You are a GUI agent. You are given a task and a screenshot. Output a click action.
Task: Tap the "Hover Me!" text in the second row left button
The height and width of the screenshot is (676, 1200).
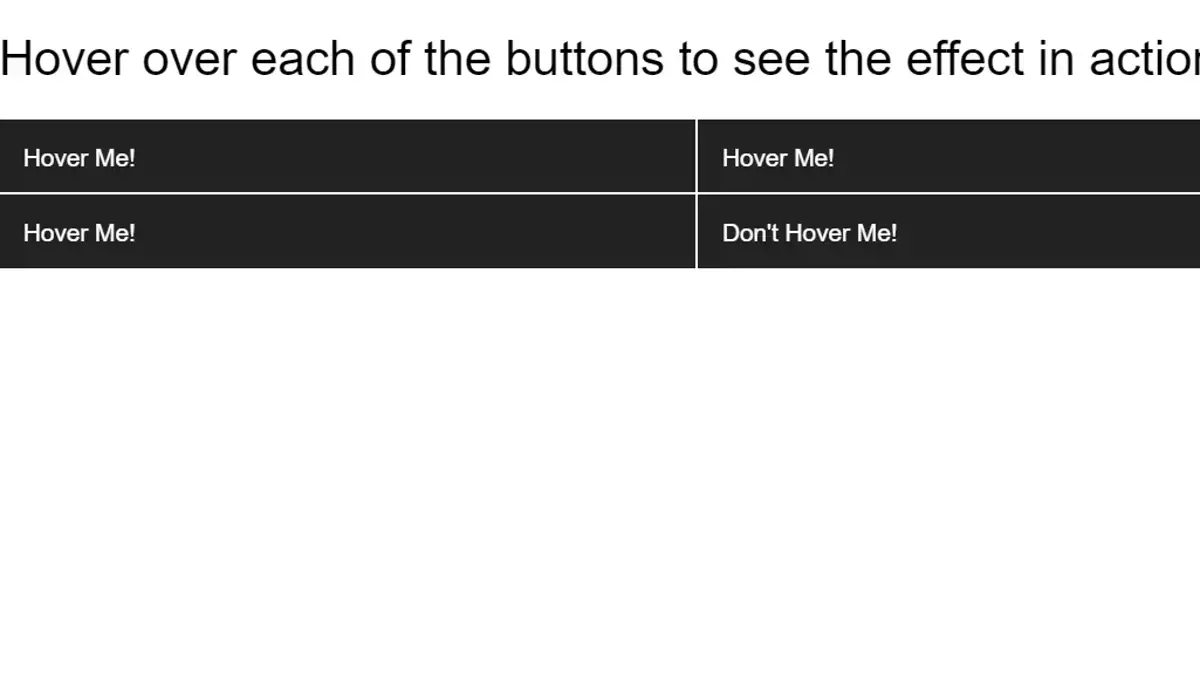click(79, 233)
